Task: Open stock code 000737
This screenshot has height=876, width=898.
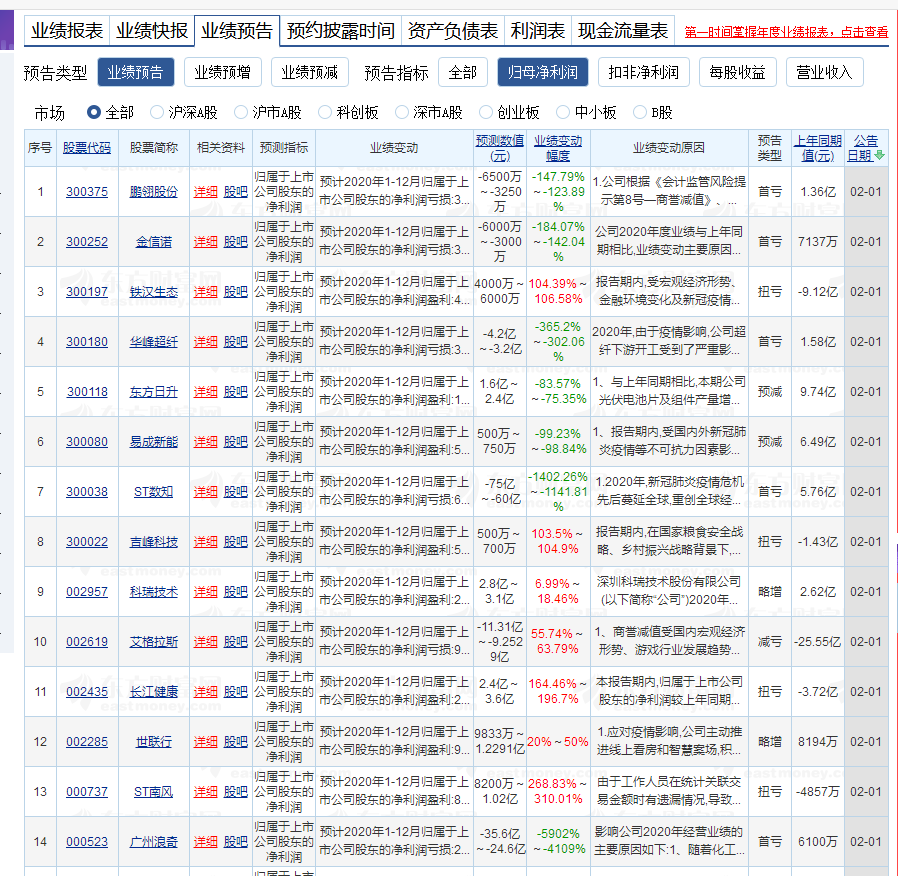Action: point(86,791)
